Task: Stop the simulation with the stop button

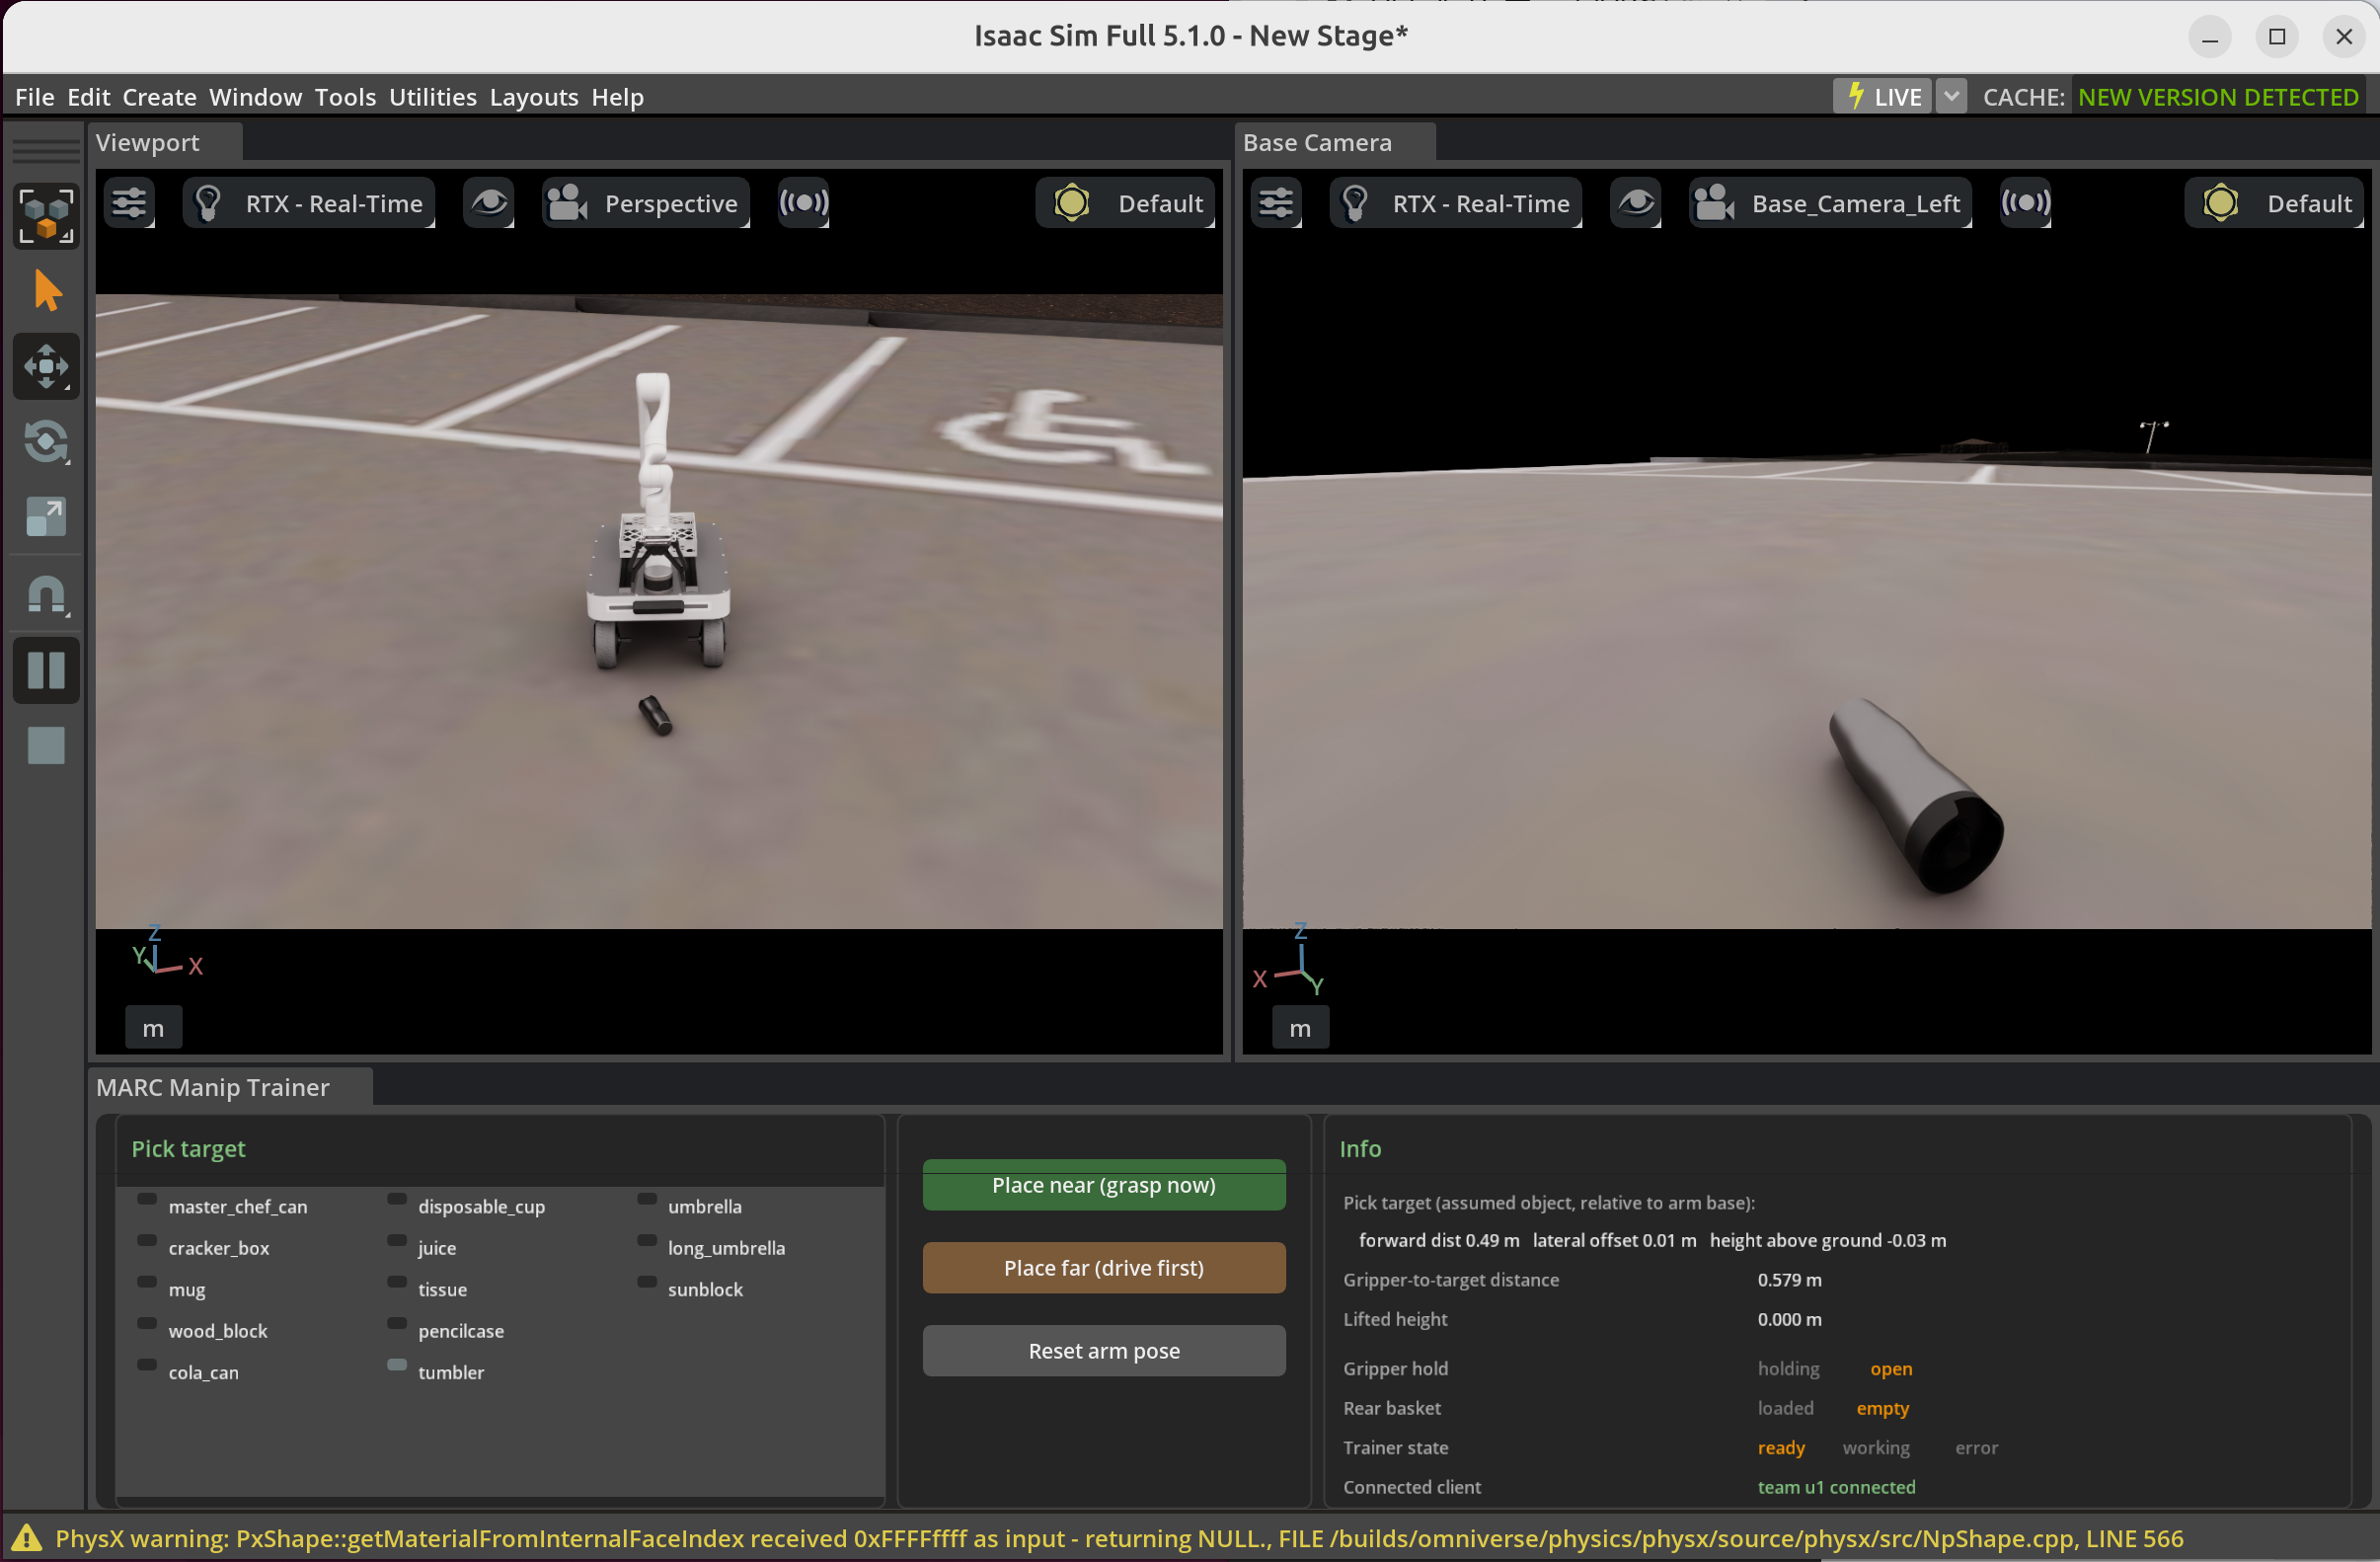Action: click(46, 746)
